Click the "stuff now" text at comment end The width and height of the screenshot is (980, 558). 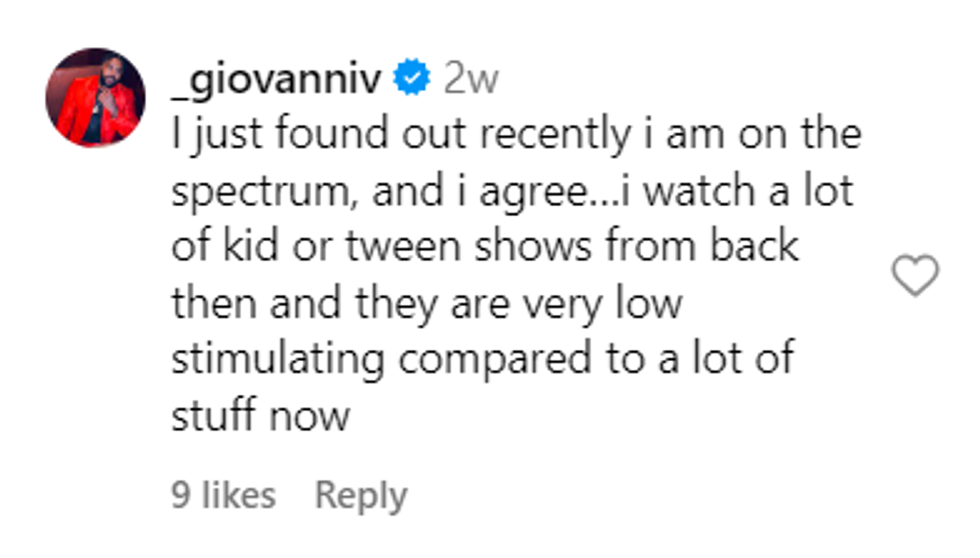[260, 415]
